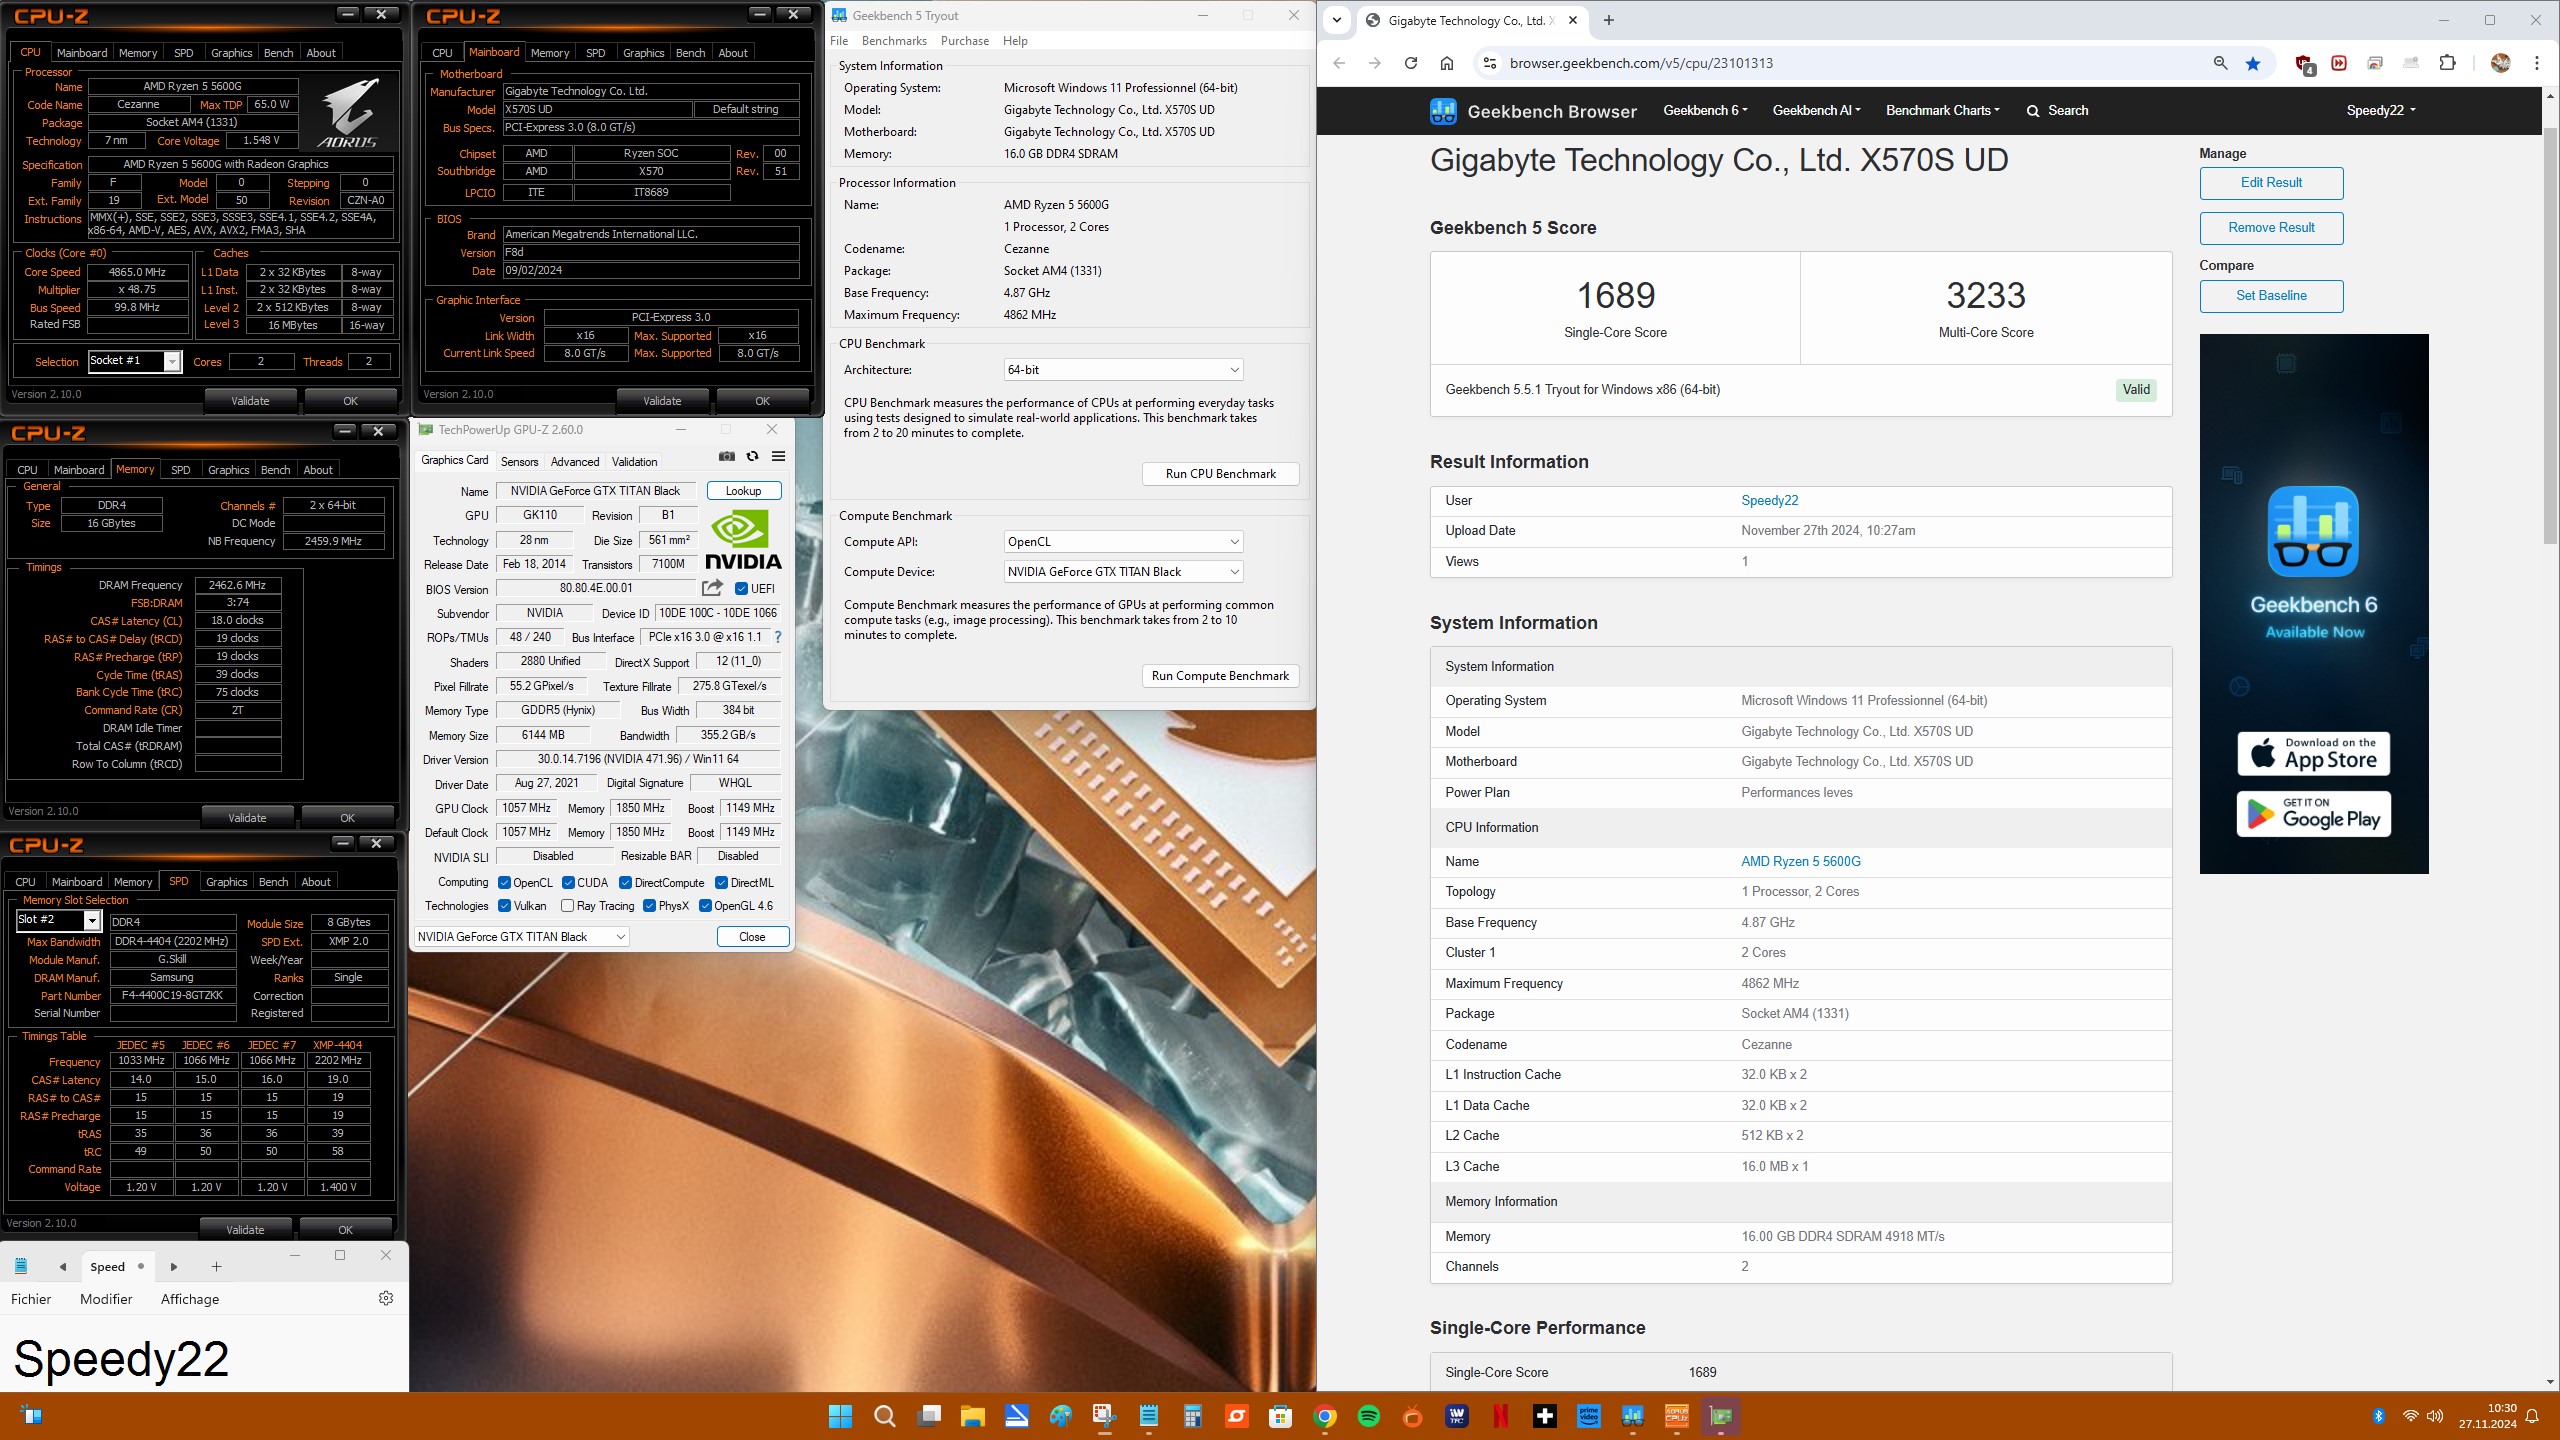Toggle the CUDA checkbox in GPU-Z
Viewport: 2560px width, 1440px height.
[568, 882]
